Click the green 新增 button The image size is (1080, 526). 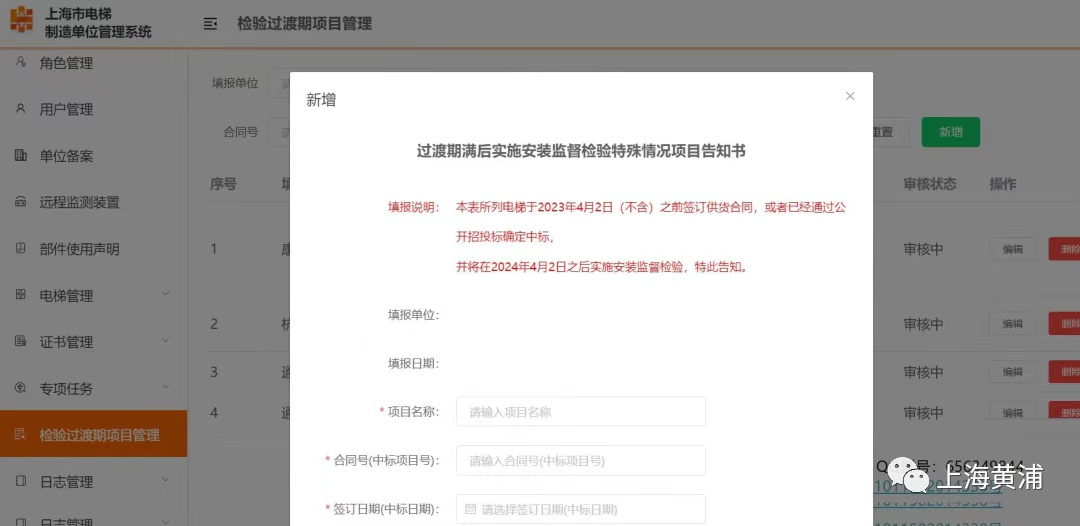(x=950, y=132)
